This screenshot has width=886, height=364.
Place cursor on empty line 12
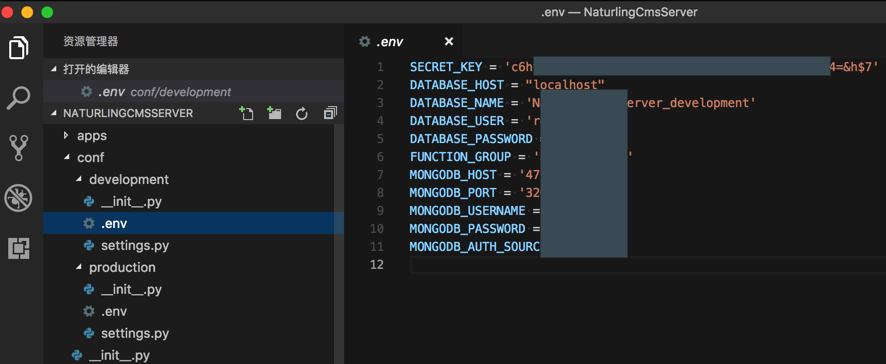click(x=648, y=265)
